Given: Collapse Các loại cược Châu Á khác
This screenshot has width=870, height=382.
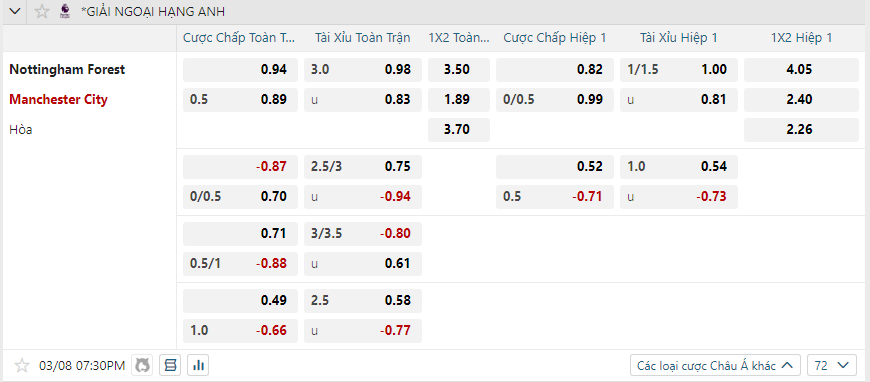Looking at the screenshot, I should coord(715,365).
